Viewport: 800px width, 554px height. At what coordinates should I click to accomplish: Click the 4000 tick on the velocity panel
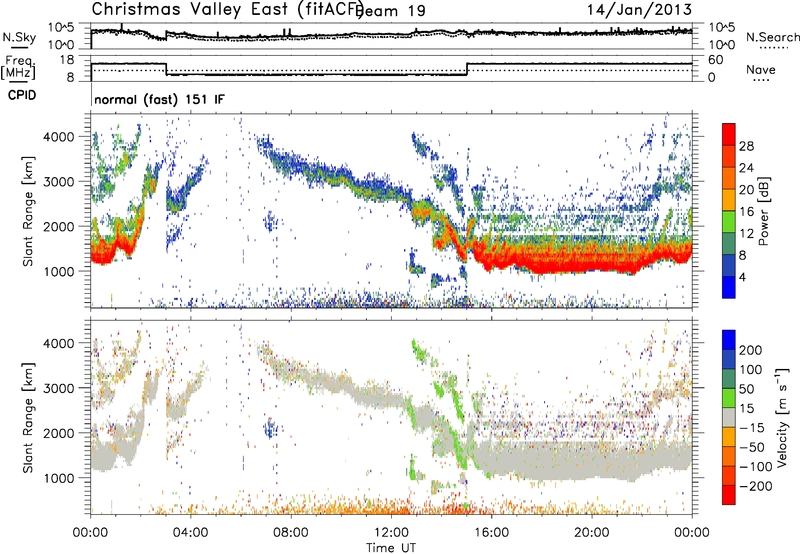click(x=58, y=343)
